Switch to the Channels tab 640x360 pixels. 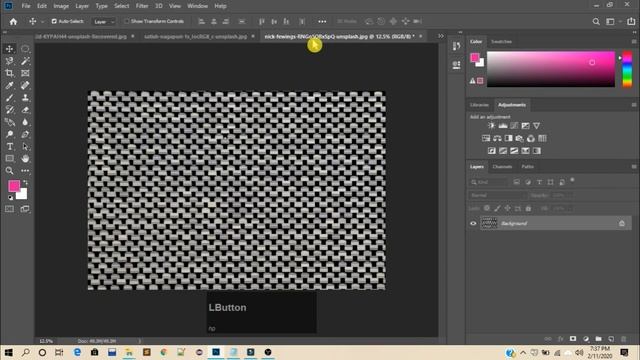click(502, 167)
